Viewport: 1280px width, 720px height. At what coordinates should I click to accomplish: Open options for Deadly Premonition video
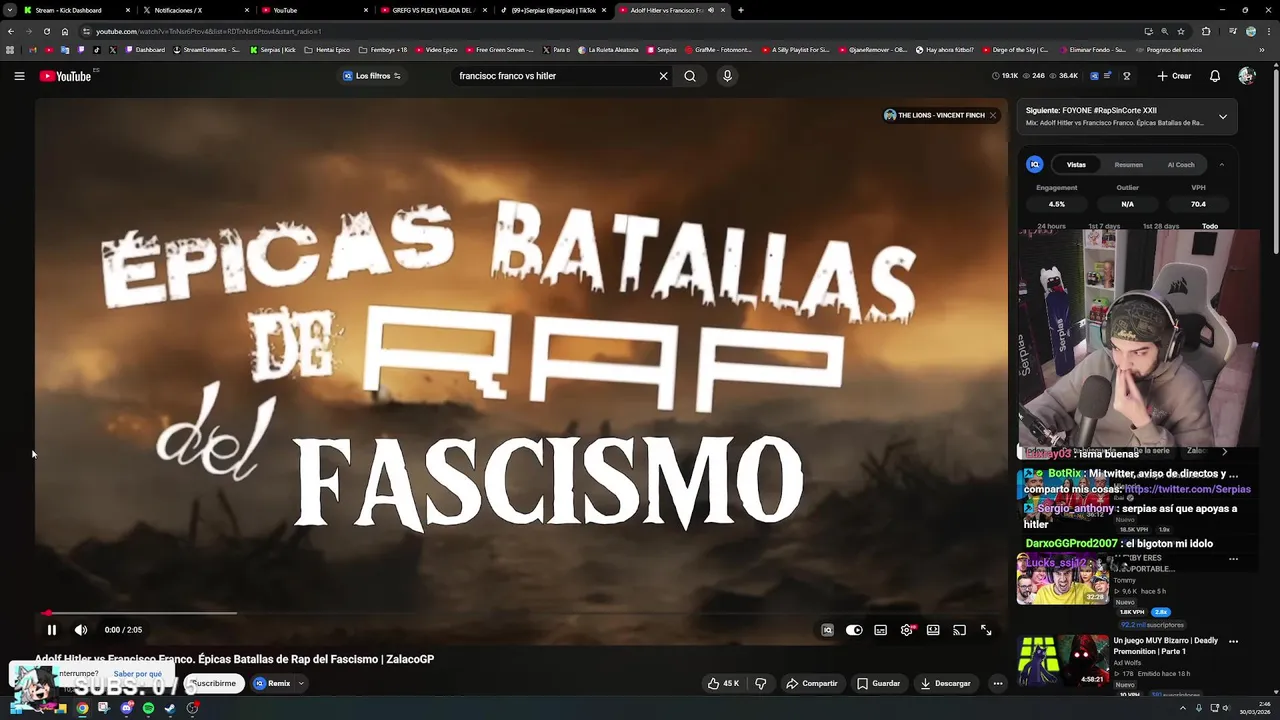pos(1233,641)
